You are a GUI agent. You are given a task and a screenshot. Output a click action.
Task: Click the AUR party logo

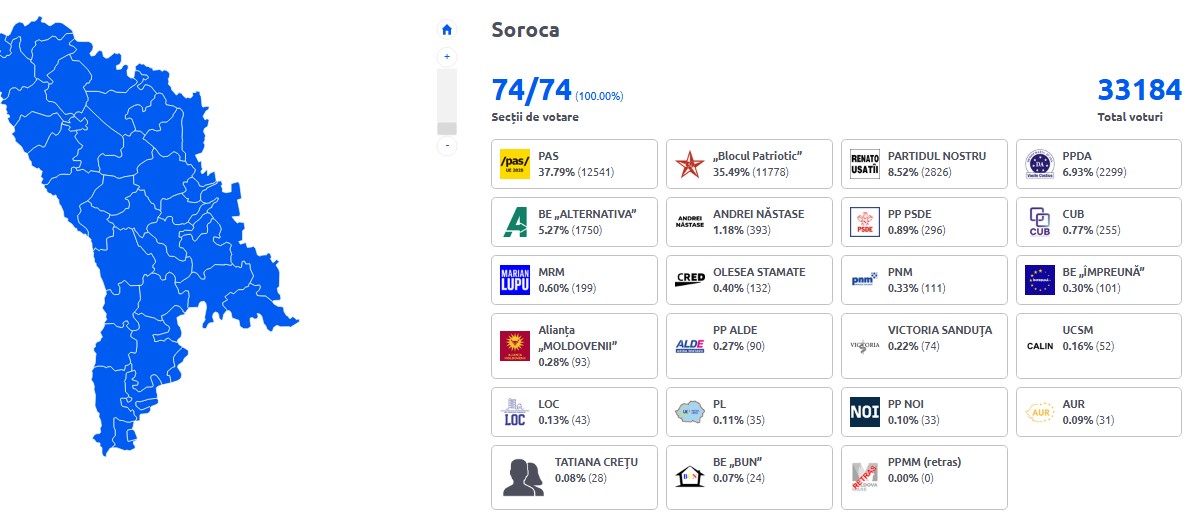click(x=1039, y=412)
